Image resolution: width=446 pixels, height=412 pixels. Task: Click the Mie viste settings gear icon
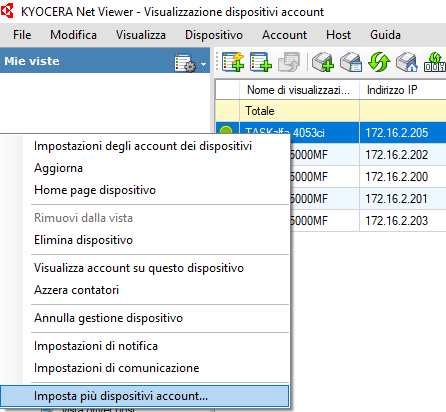pyautogui.click(x=185, y=62)
